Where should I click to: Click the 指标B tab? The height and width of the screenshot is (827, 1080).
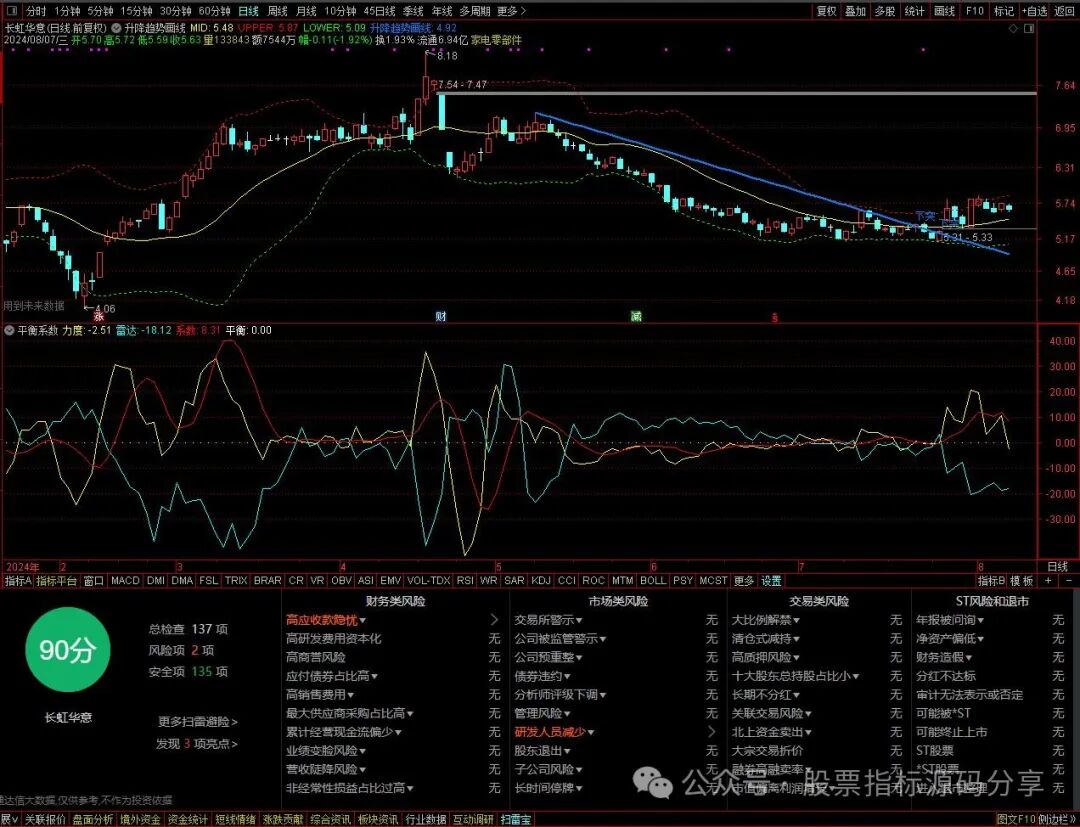(x=992, y=580)
